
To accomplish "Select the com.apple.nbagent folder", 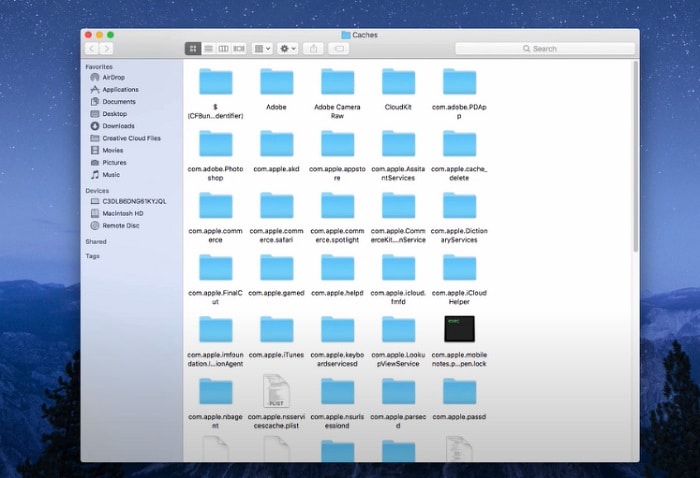I will coord(216,392).
